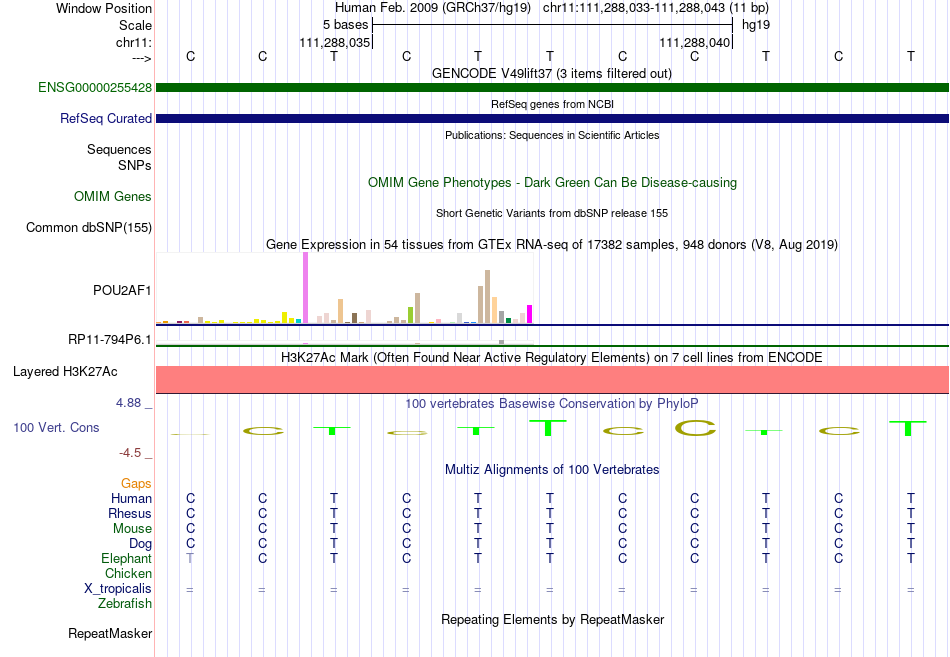Click Publications: Sequences in Scientific Articles title

tap(552, 135)
